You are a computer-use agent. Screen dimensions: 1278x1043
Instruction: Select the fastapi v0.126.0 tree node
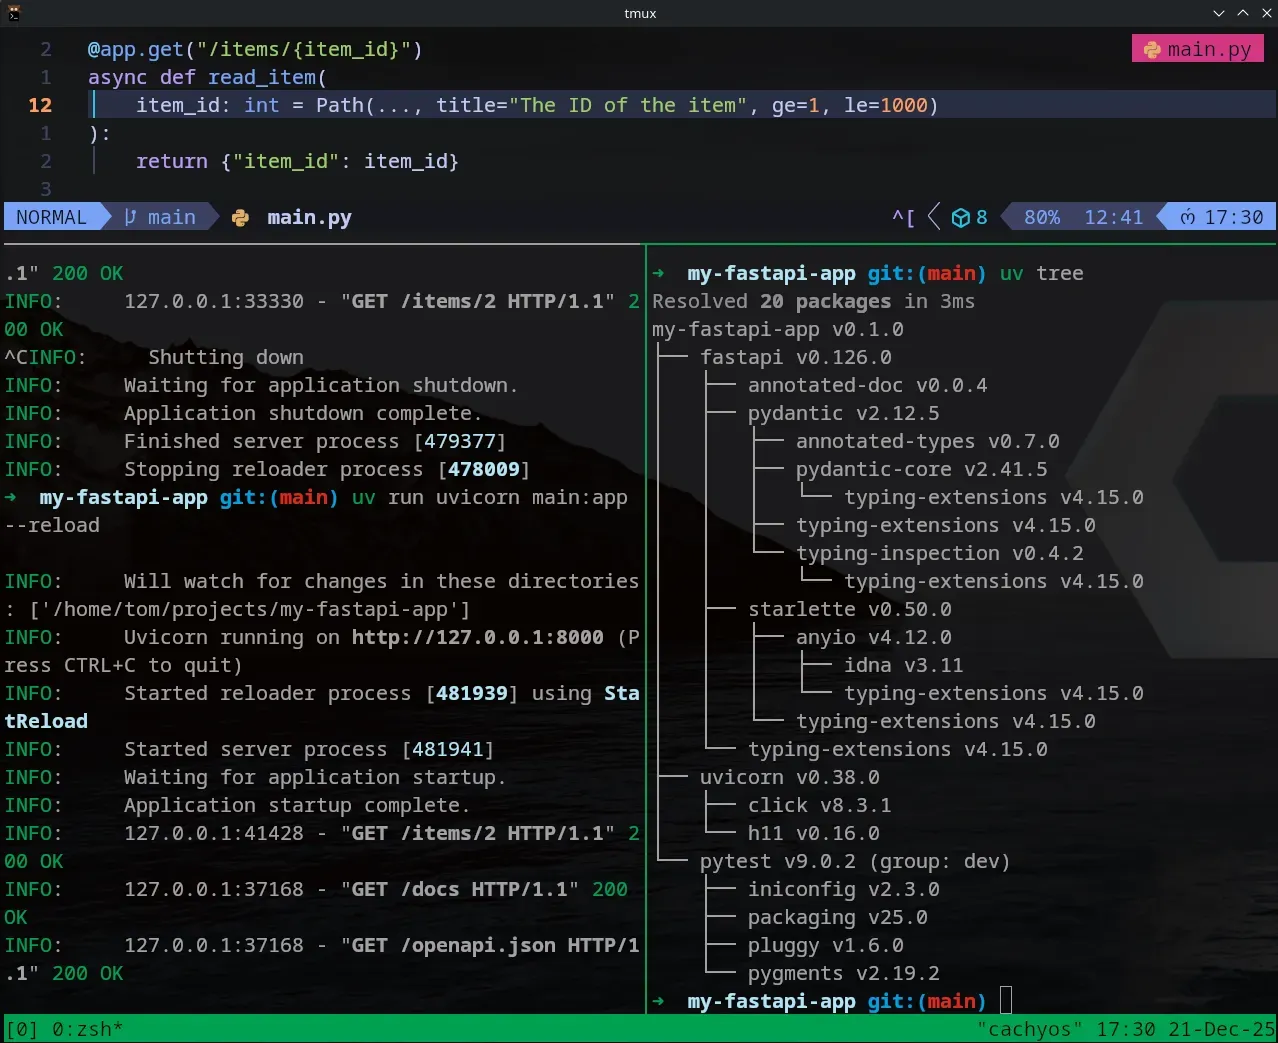coord(795,357)
